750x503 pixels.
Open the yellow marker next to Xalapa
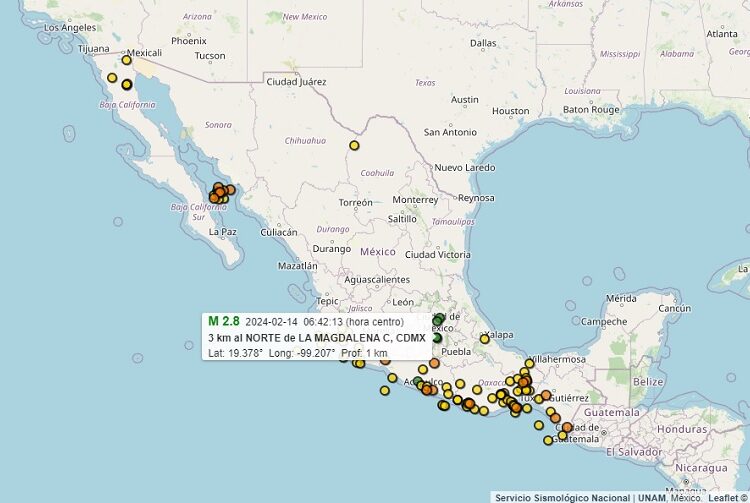(485, 339)
